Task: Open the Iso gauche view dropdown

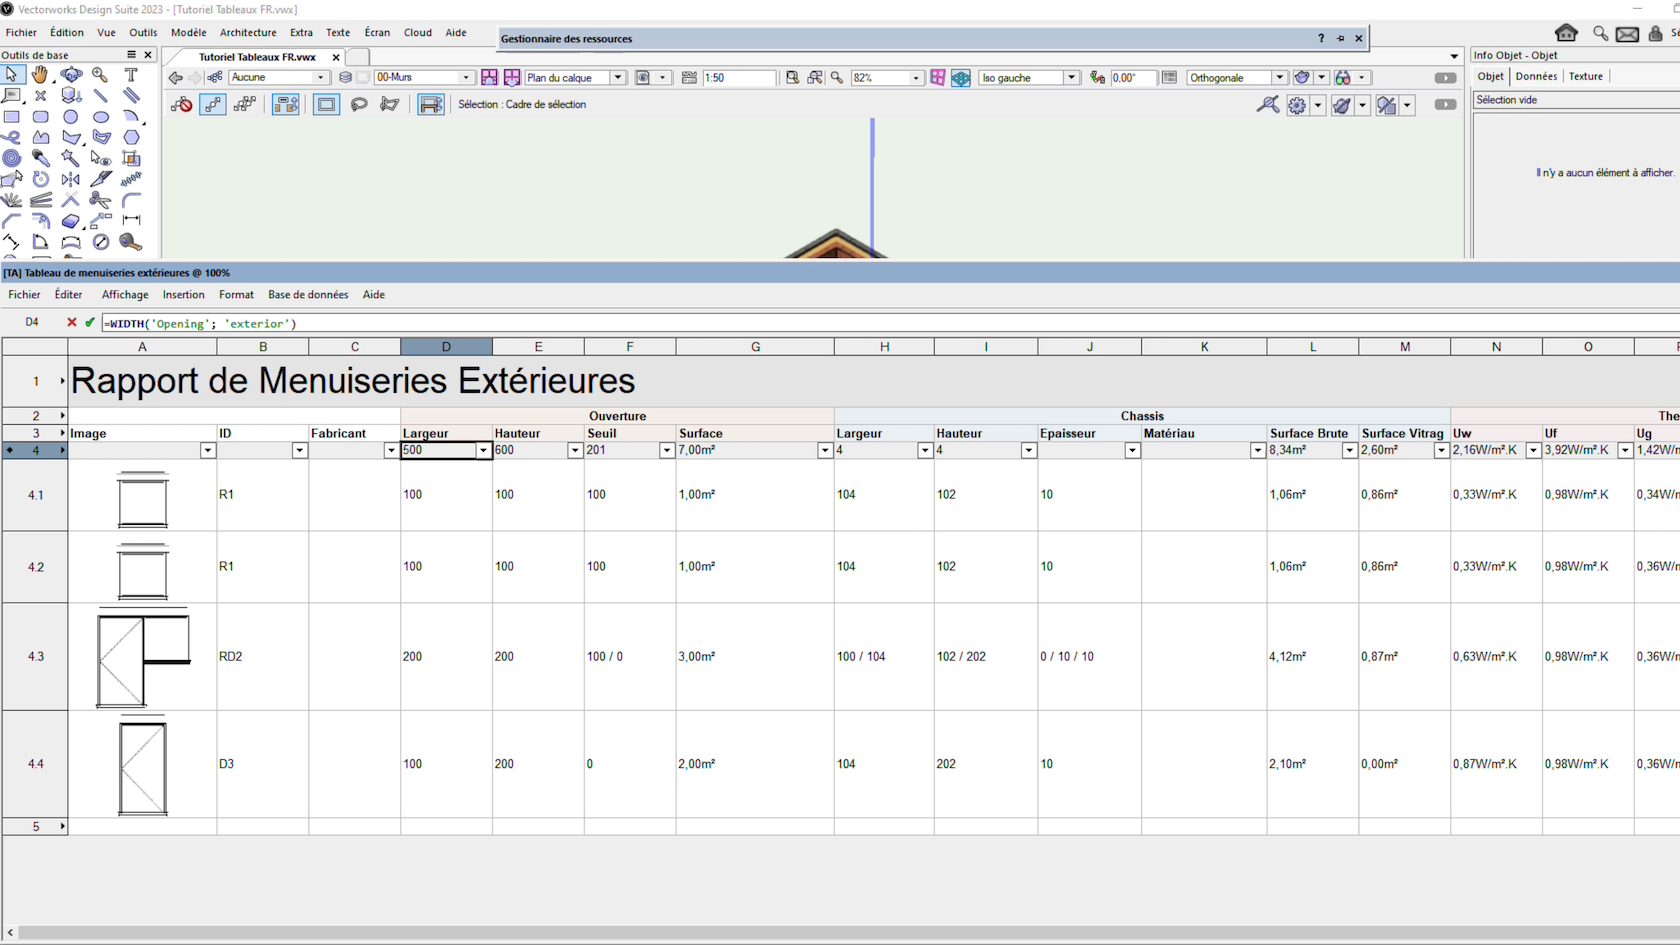Action: pyautogui.click(x=1071, y=77)
